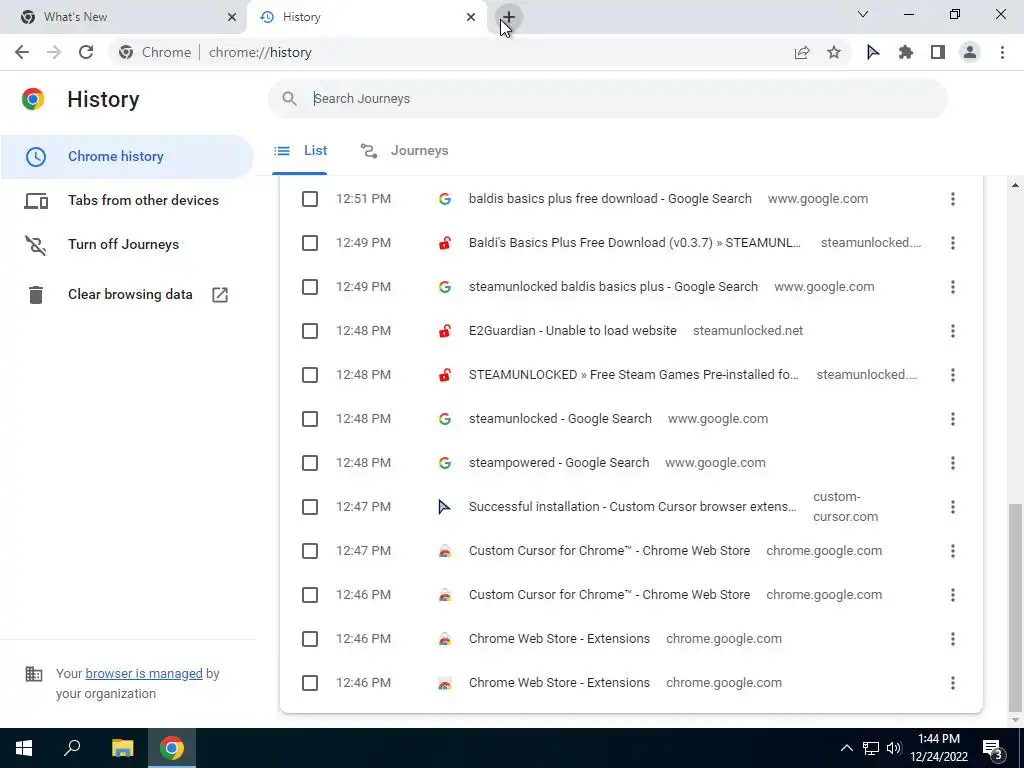Open a new tab with the plus button
1024x768 pixels.
[509, 17]
